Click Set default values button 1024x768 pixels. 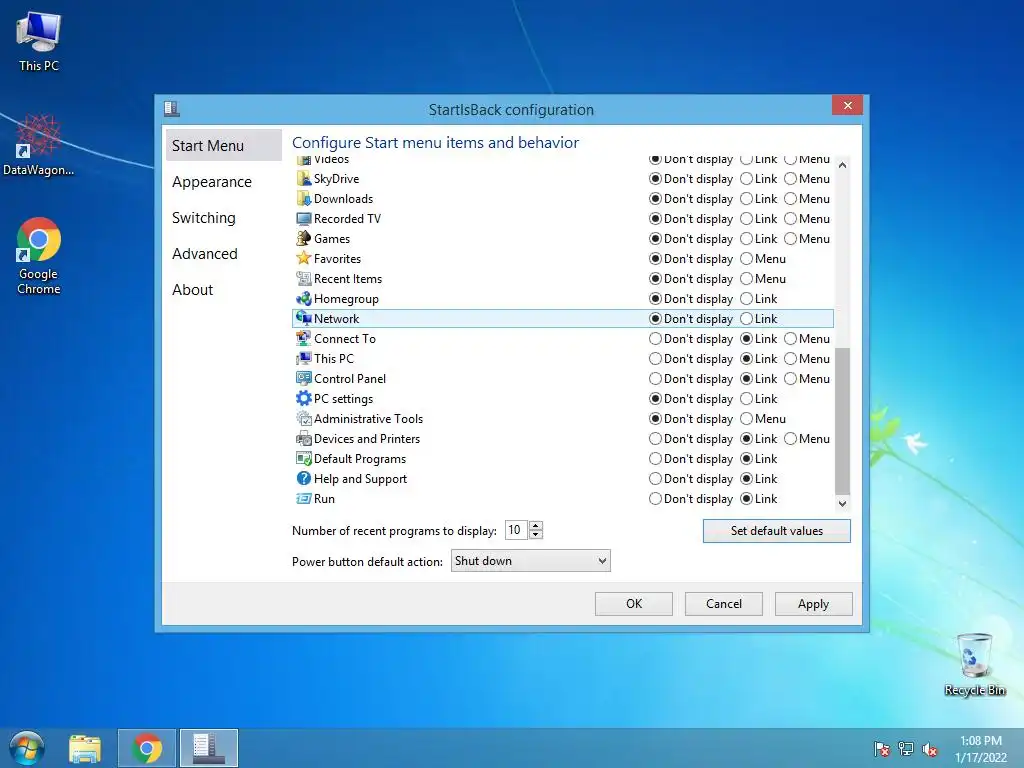click(776, 531)
